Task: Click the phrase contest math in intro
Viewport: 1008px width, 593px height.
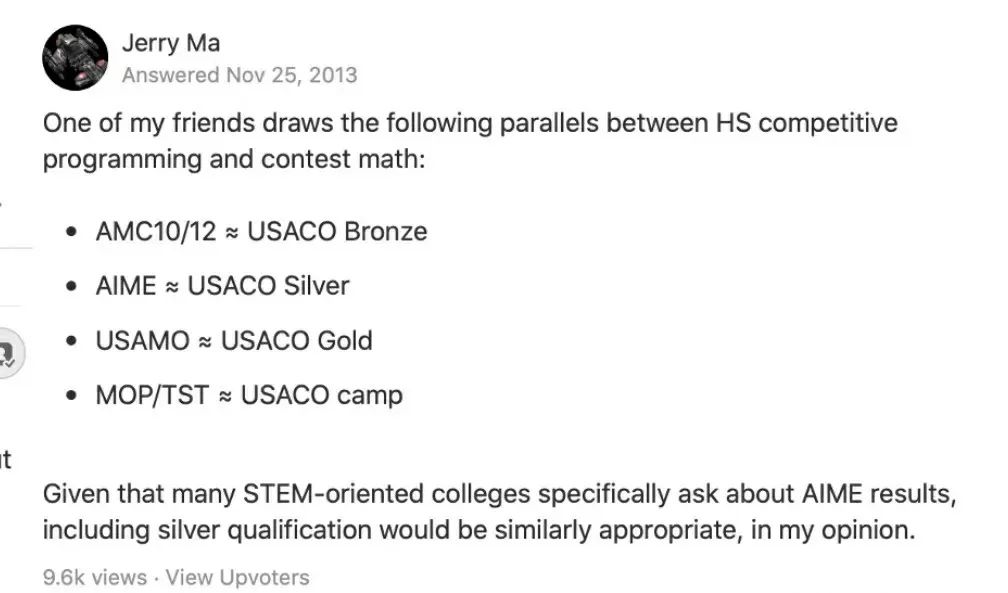Action: [343, 159]
